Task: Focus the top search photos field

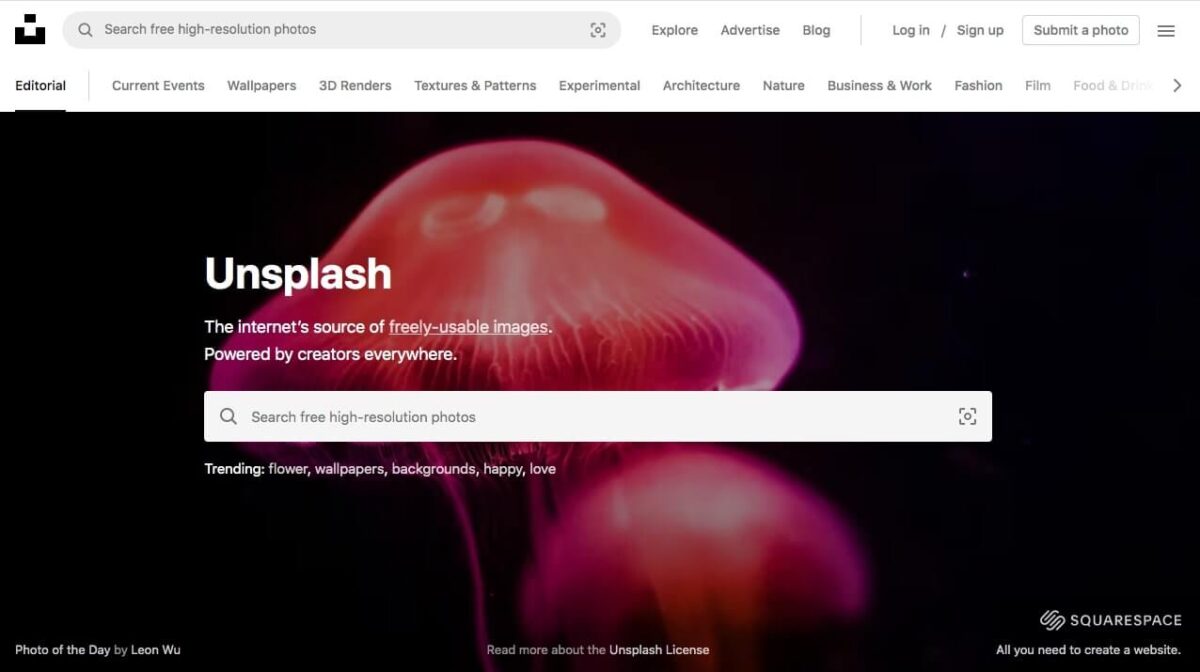Action: point(342,30)
